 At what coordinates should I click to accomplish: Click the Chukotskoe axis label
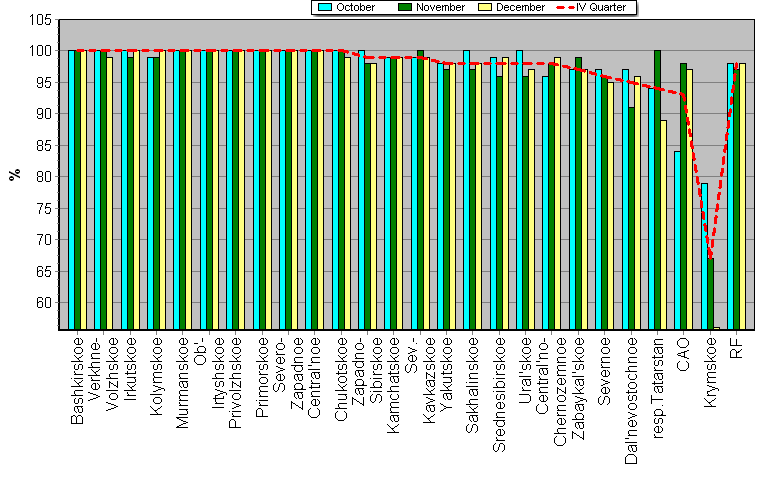coord(341,379)
